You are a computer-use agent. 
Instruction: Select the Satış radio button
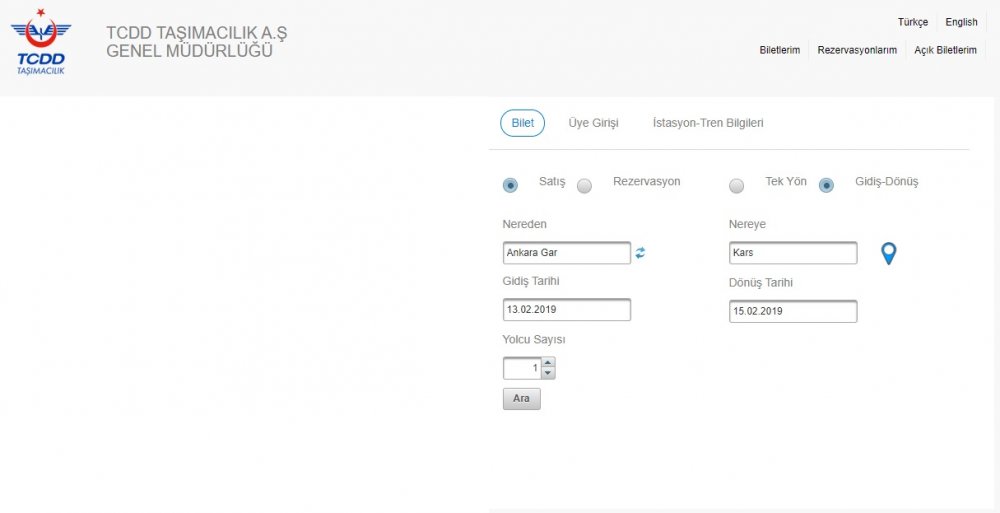tap(511, 185)
